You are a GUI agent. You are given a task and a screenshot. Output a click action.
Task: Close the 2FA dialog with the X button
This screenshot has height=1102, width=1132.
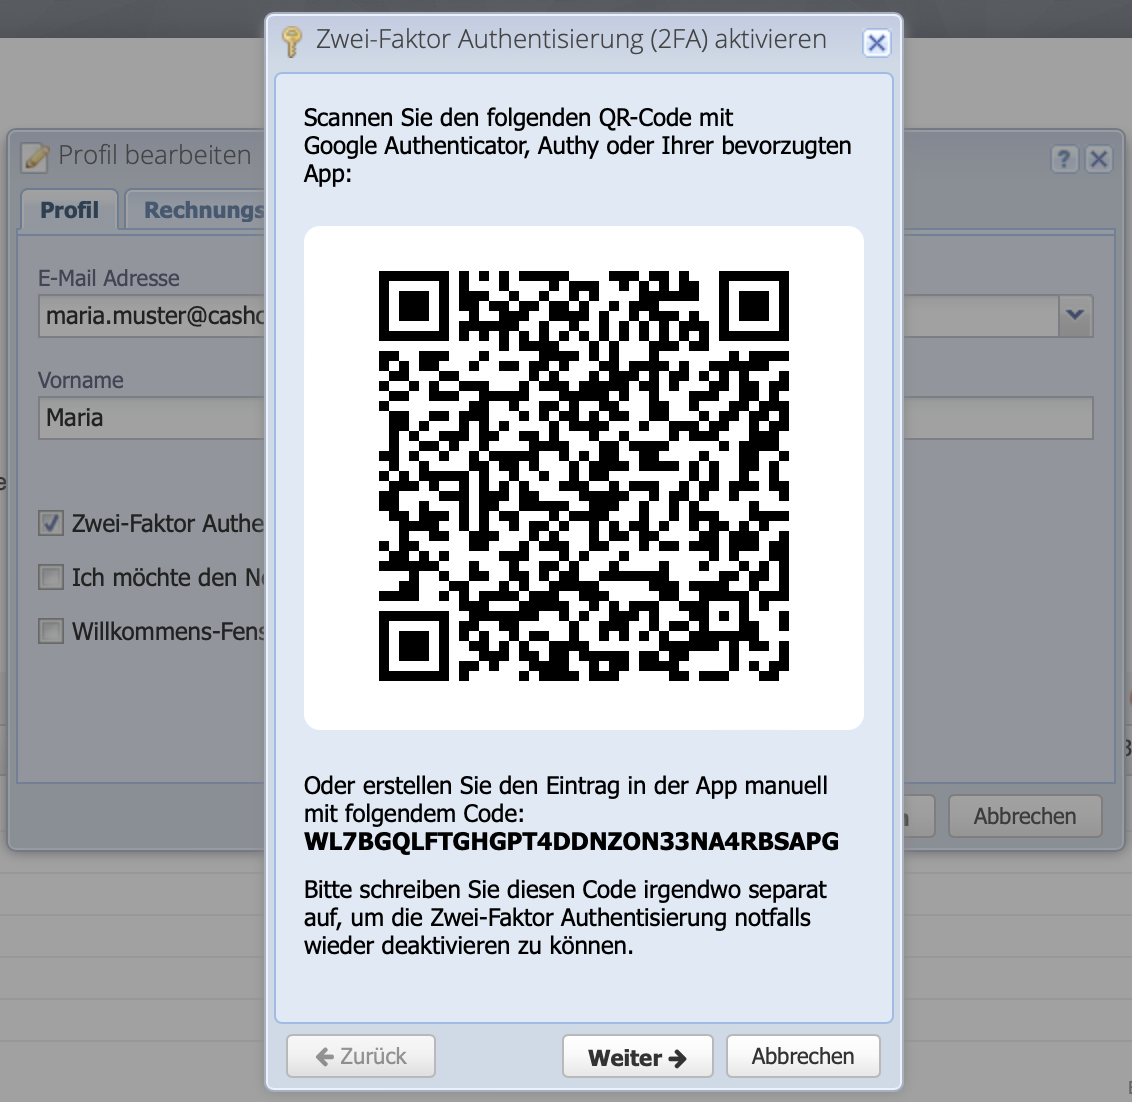[877, 43]
